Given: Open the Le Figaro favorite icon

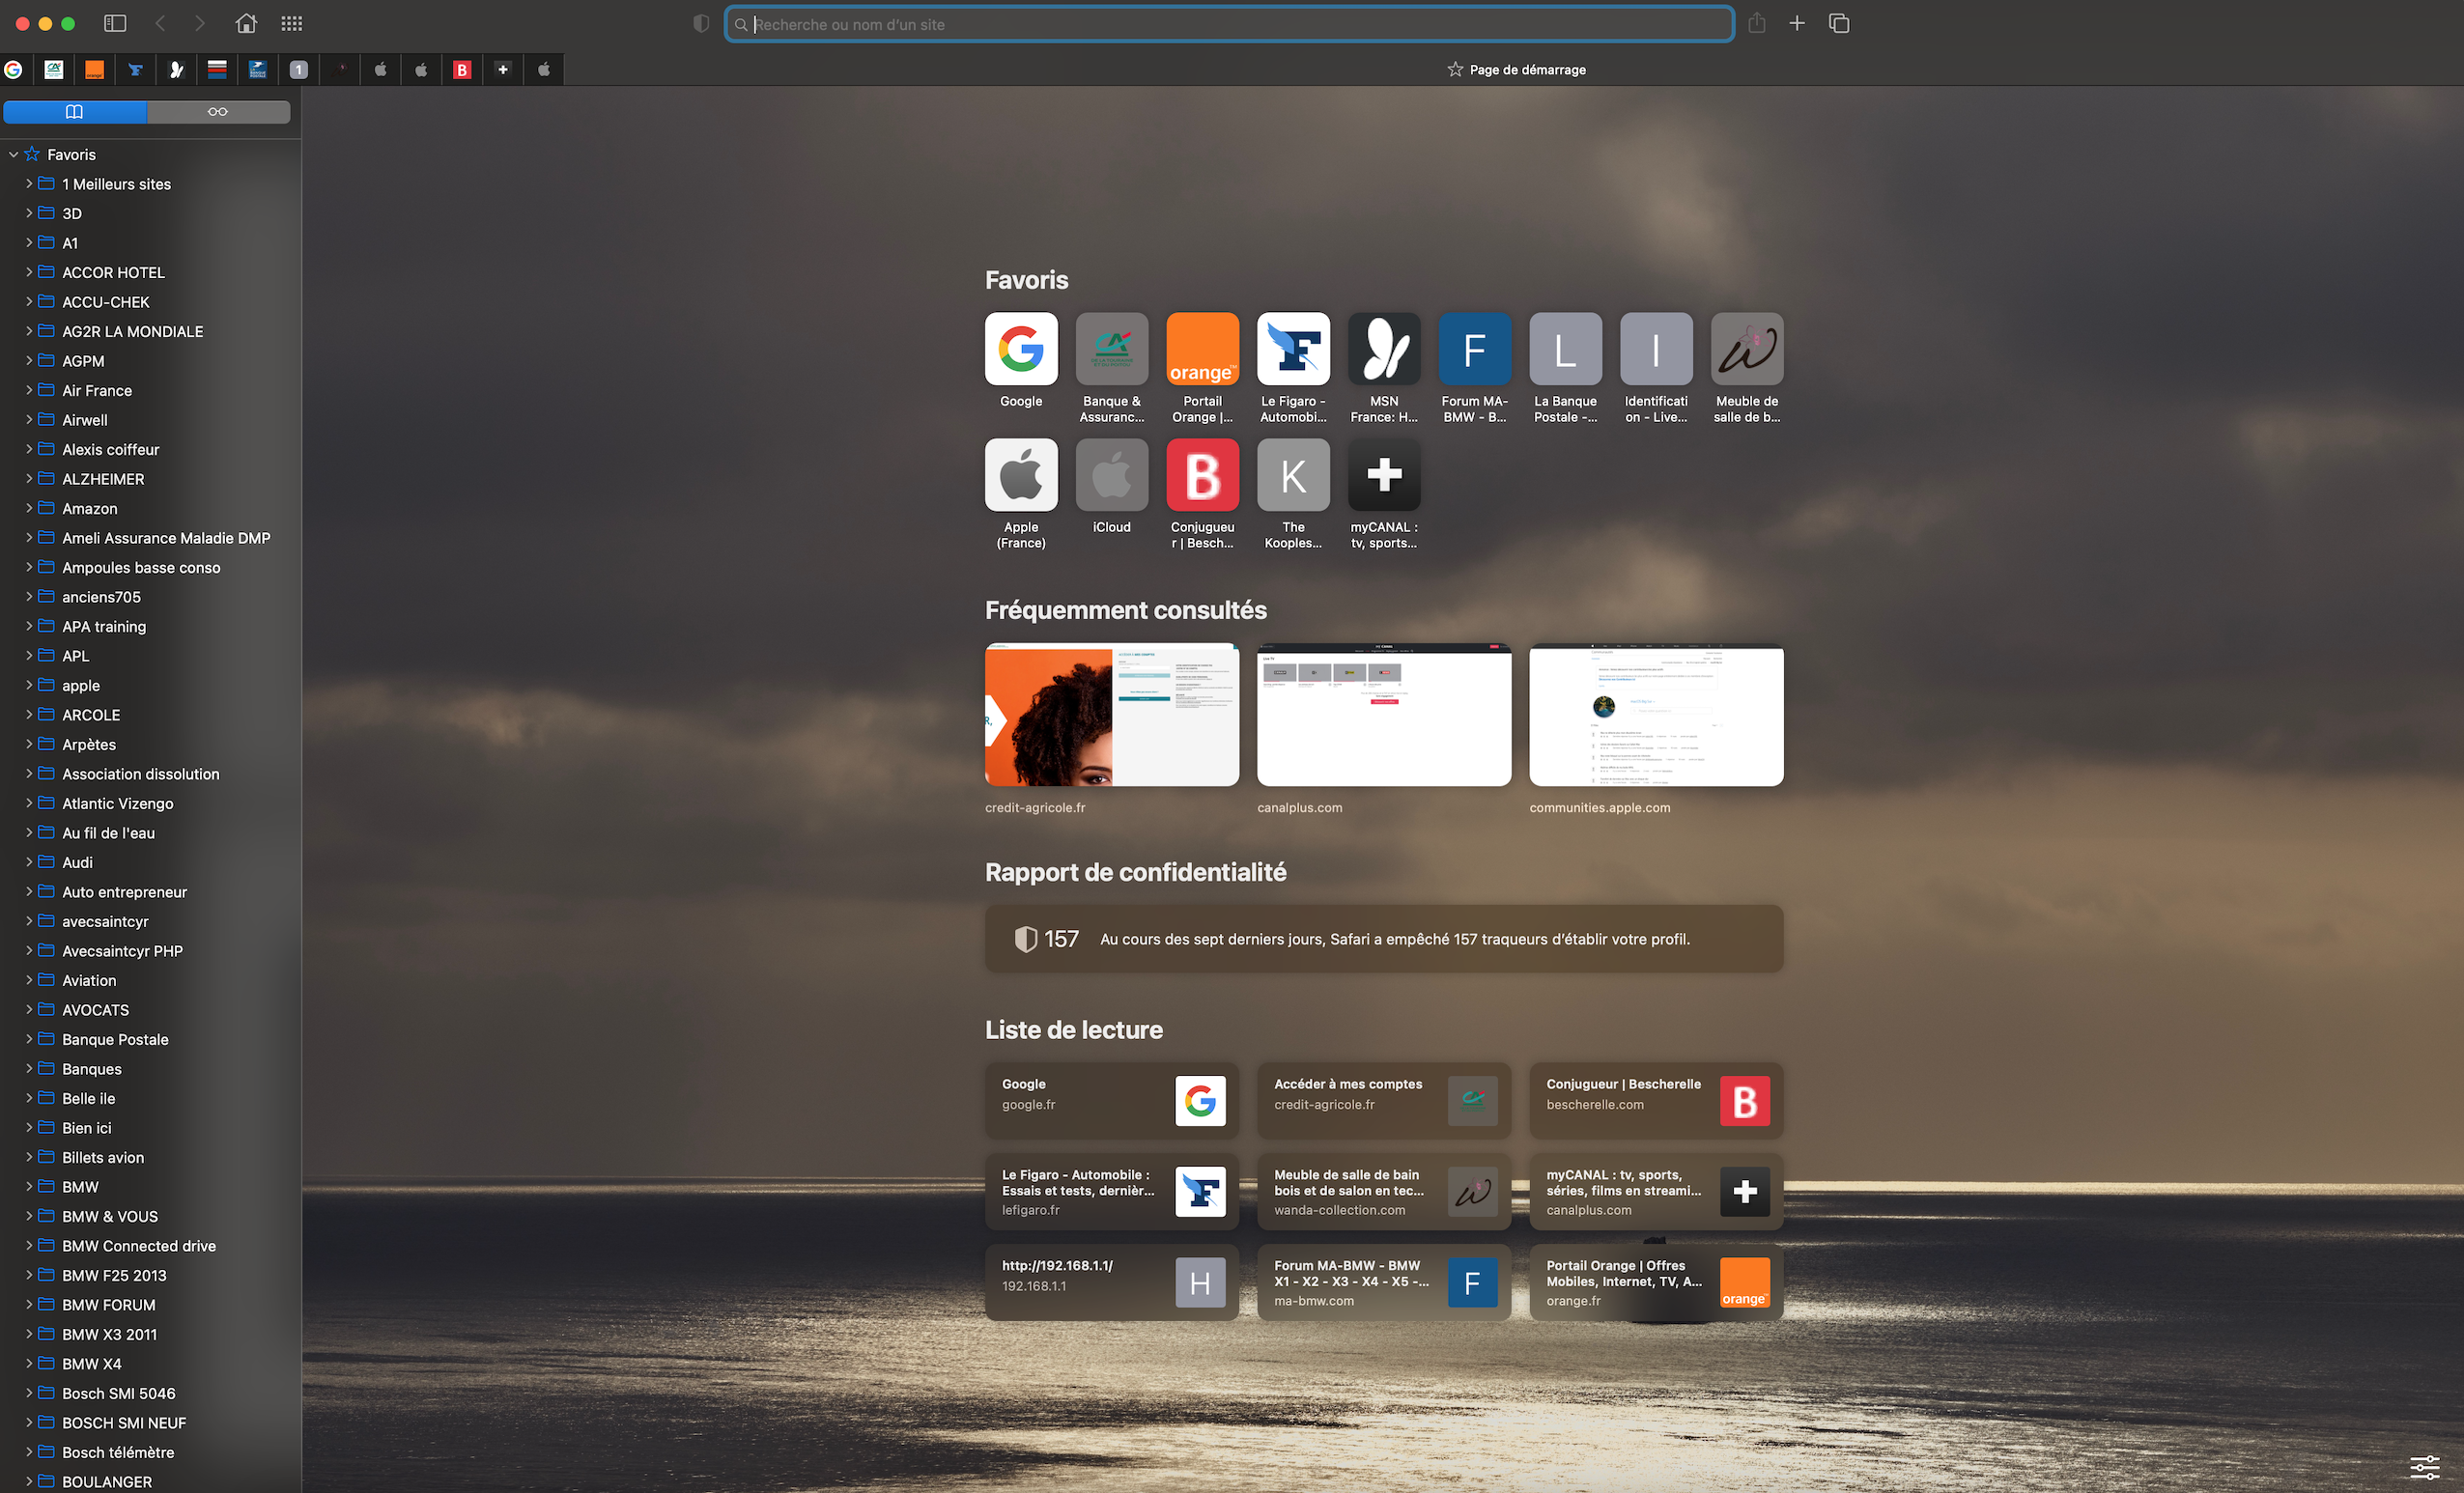Looking at the screenshot, I should pyautogui.click(x=1293, y=349).
